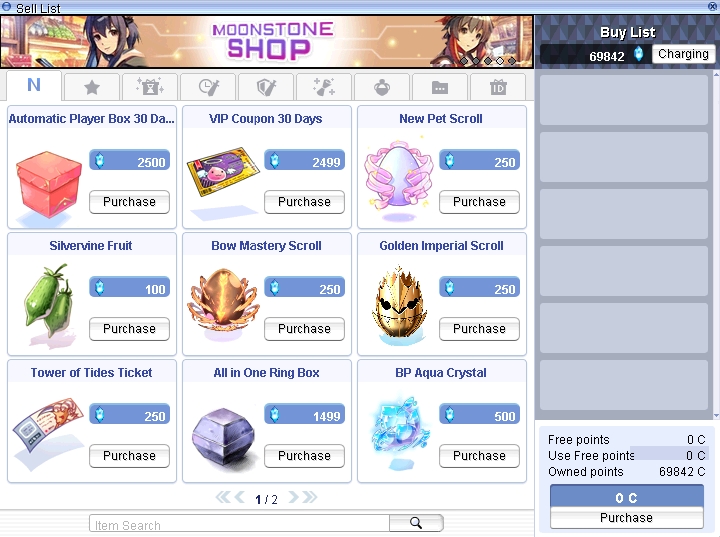Go to the first shop page
This screenshot has height=537, width=720.
223,497
